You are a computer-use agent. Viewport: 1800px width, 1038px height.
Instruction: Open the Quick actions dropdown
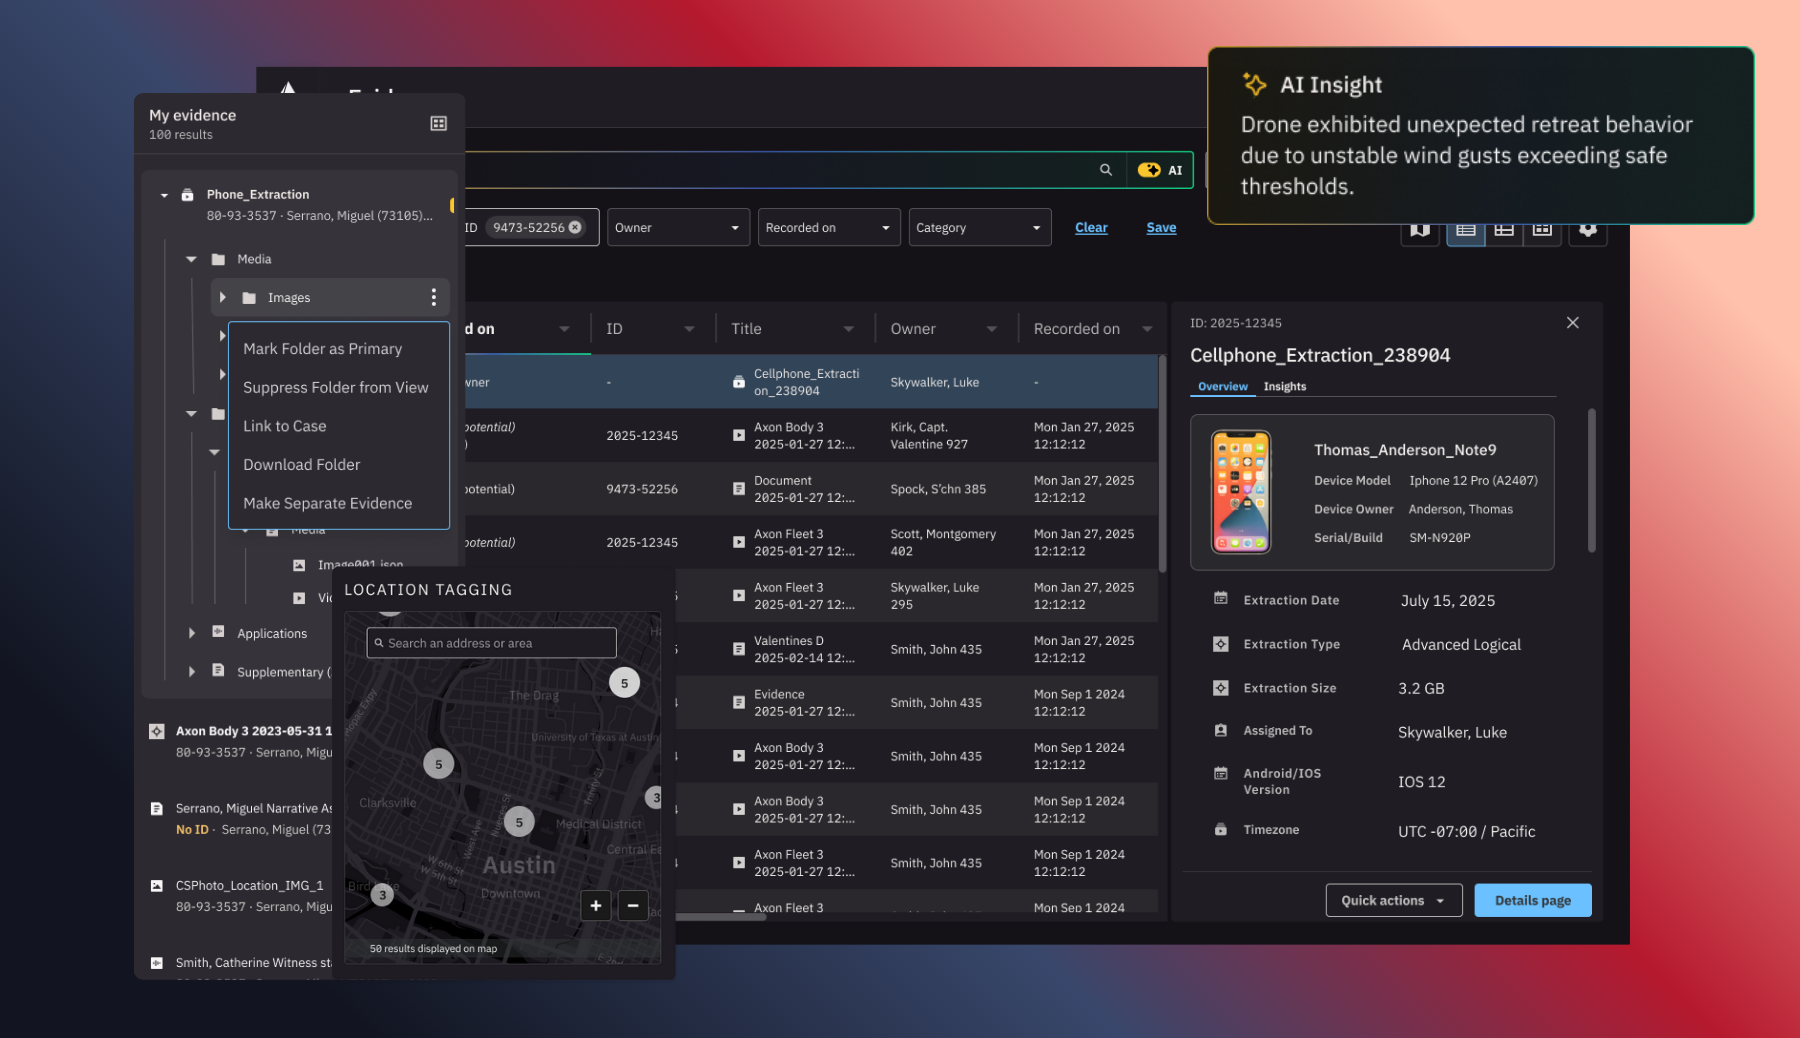tap(1393, 900)
